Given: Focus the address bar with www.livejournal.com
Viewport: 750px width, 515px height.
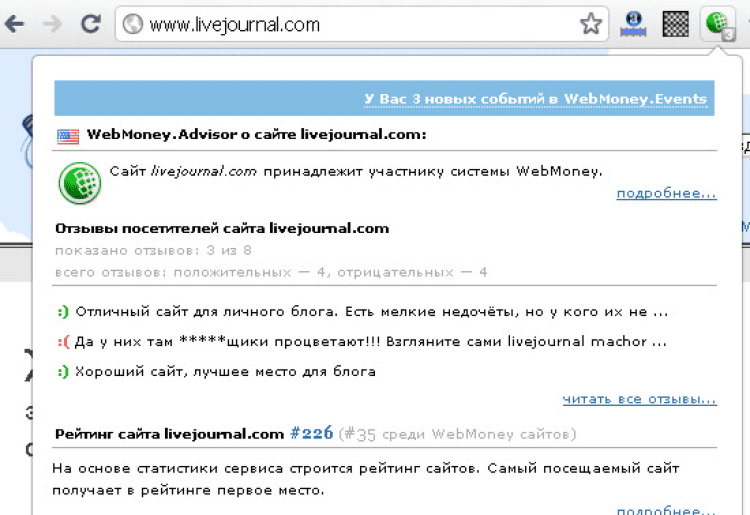Looking at the screenshot, I should click(x=362, y=24).
